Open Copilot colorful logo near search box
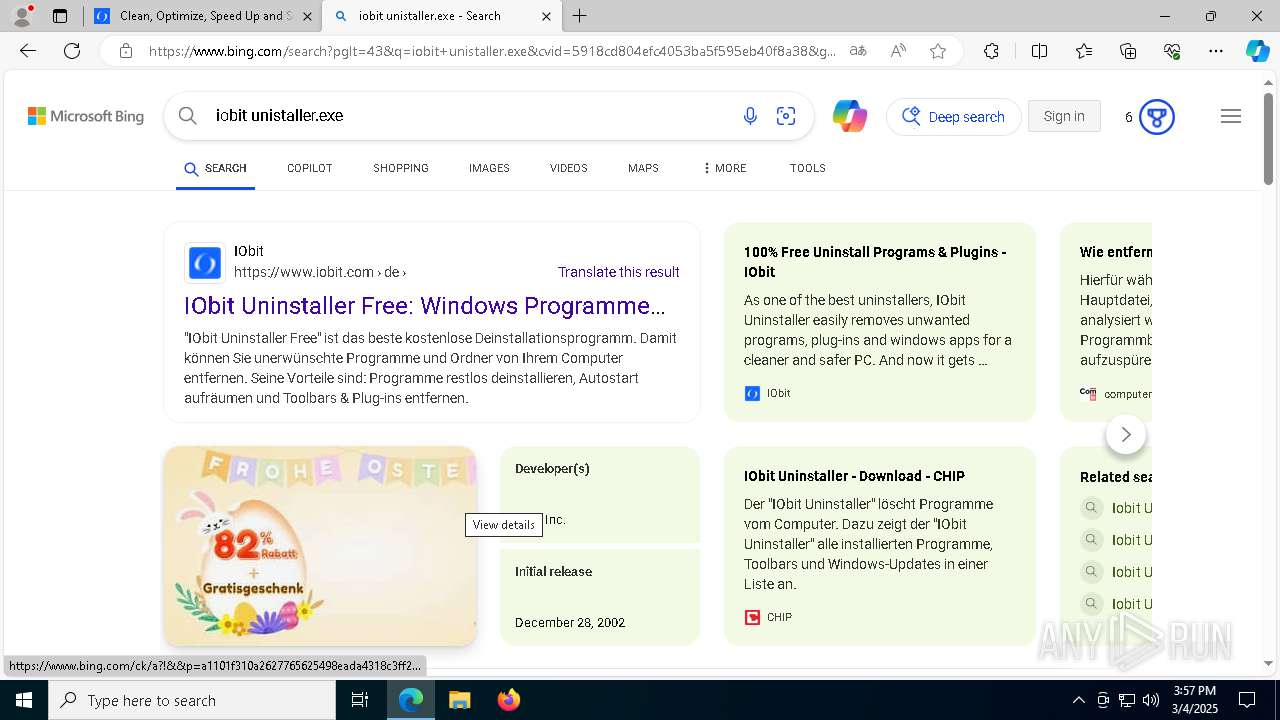 coord(850,116)
